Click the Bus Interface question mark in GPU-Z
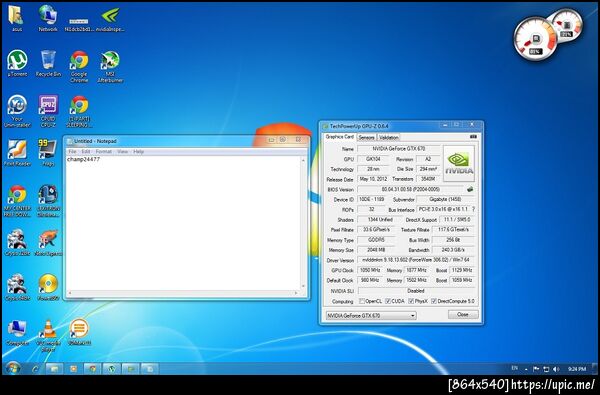The height and width of the screenshot is (395, 600). (x=473, y=209)
